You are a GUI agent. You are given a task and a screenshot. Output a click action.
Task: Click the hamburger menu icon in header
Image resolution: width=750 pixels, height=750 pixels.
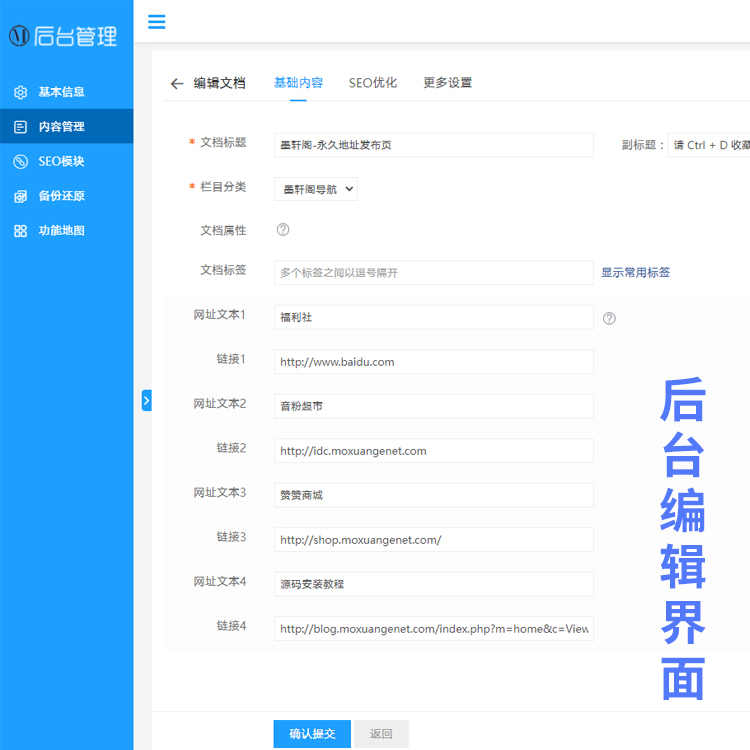pyautogui.click(x=156, y=22)
